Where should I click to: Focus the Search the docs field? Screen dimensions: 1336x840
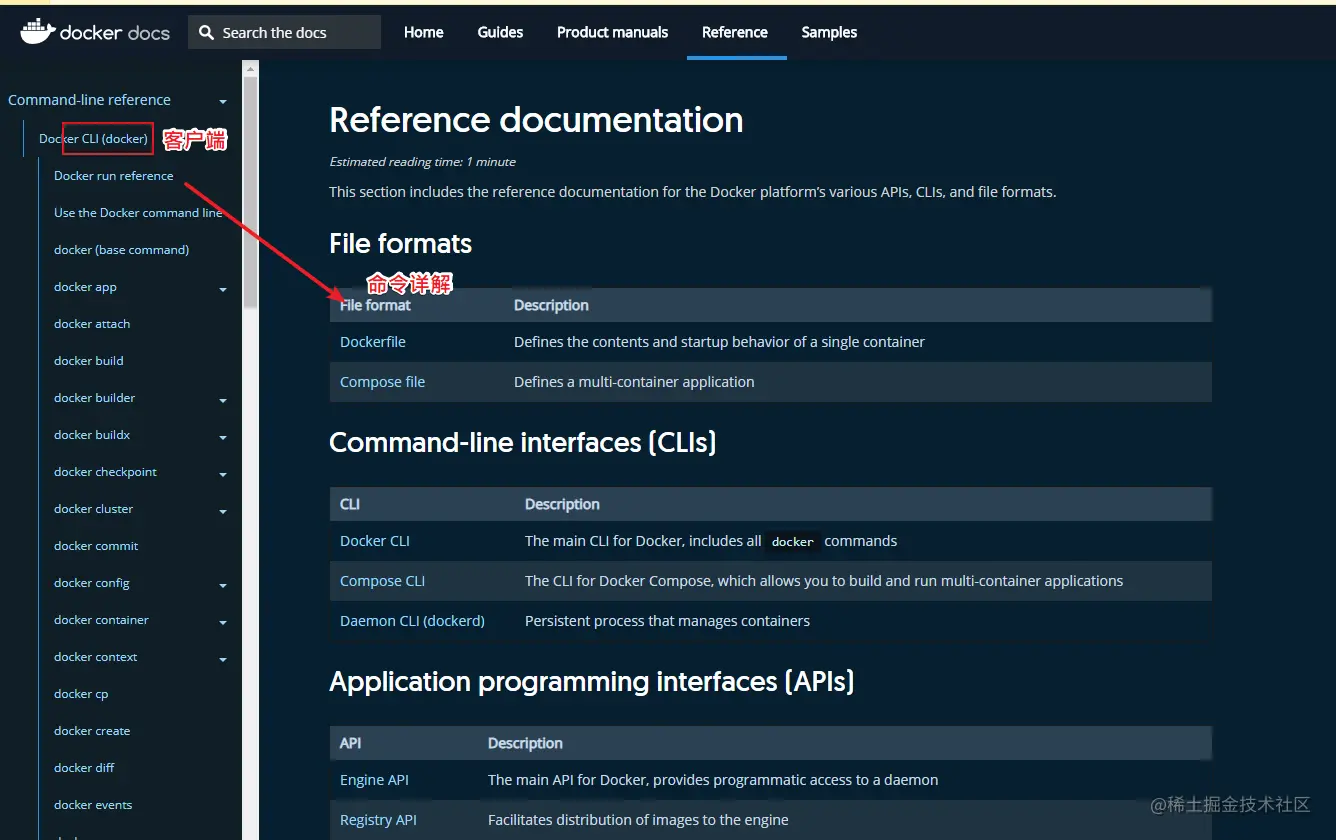pos(284,32)
